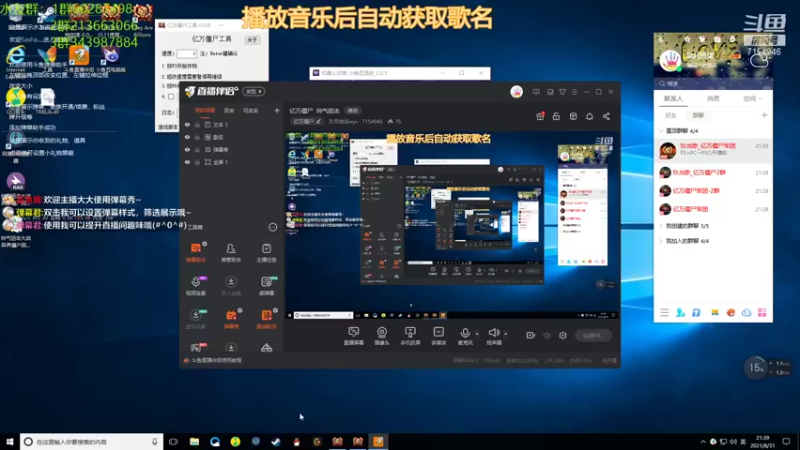Screen dimensions: 800x450
Task: Open 斗鱼直播伴侣使用教程 link
Action: pos(216,360)
